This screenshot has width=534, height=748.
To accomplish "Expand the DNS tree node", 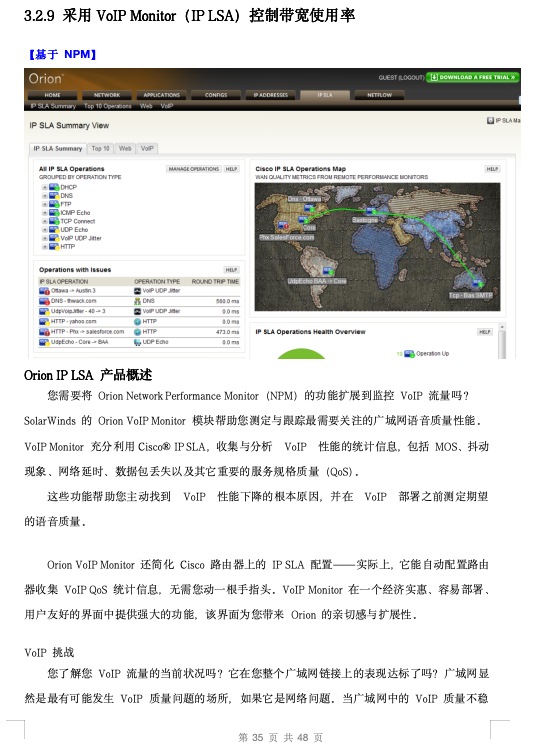I will tap(45, 196).
